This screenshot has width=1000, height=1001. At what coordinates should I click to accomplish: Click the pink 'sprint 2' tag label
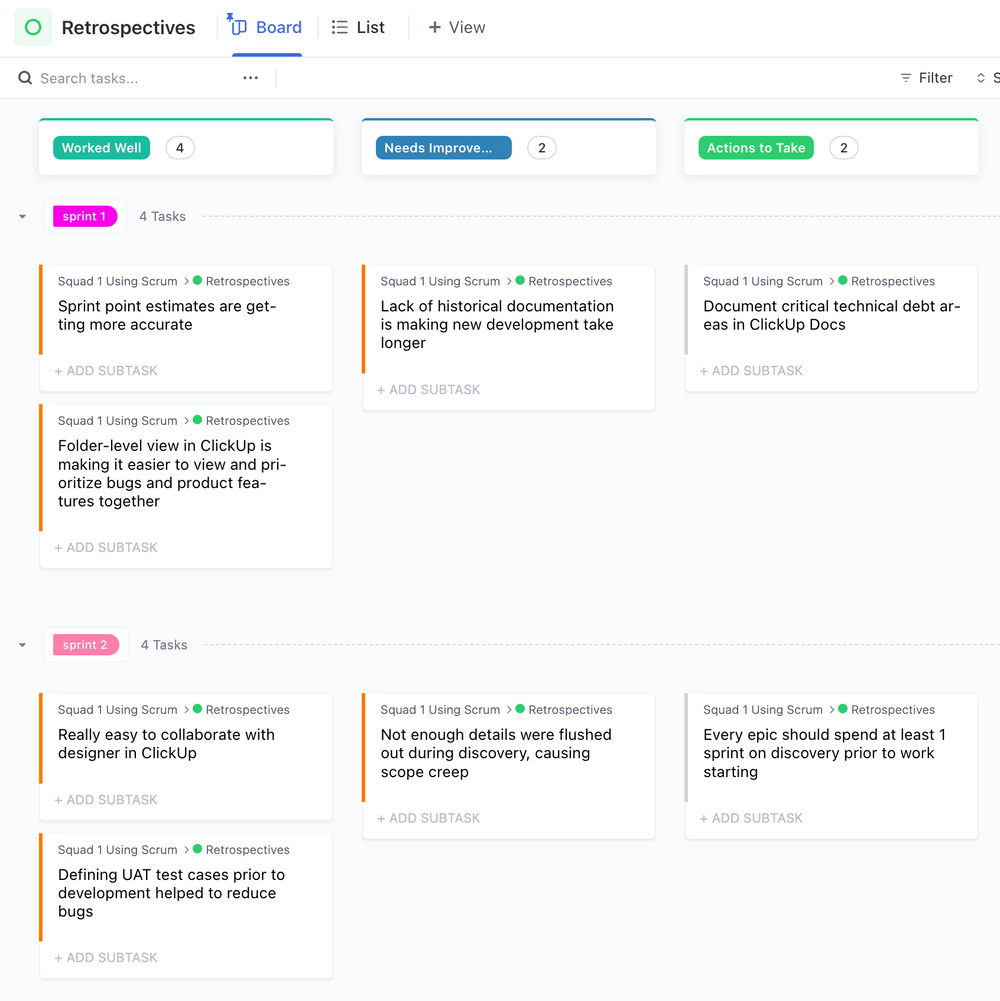[87, 645]
